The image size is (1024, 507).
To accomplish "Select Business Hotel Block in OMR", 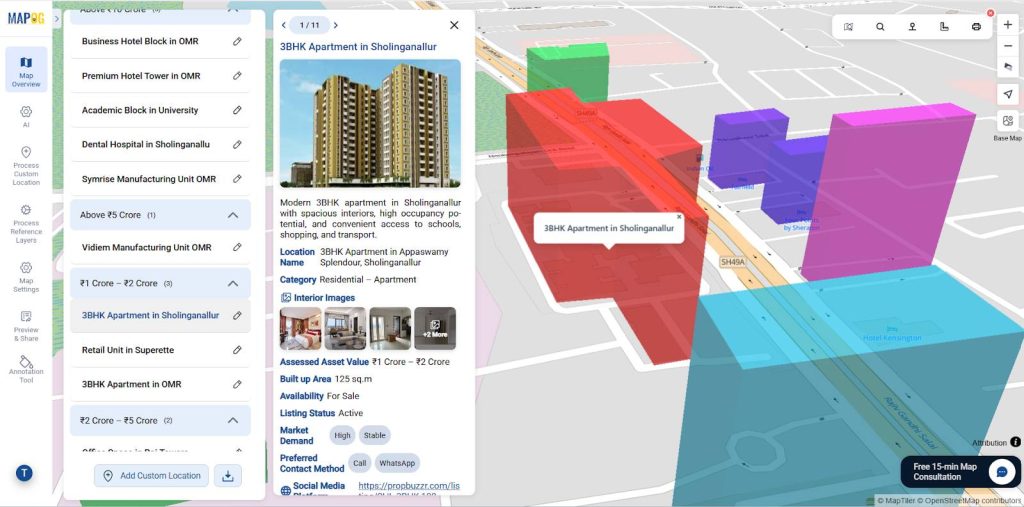I will 140,41.
